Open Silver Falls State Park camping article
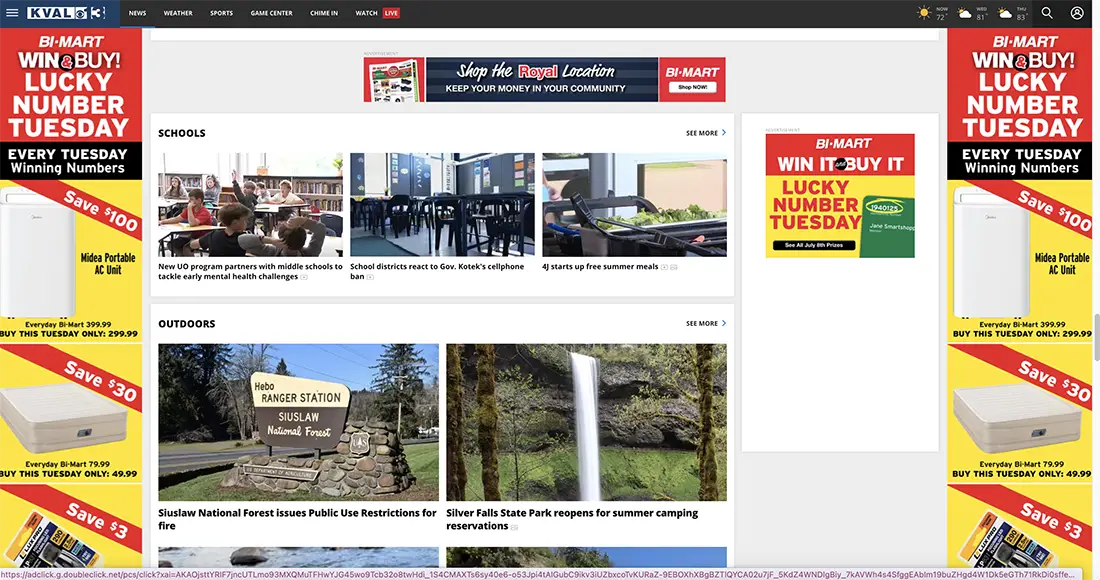 pos(572,519)
